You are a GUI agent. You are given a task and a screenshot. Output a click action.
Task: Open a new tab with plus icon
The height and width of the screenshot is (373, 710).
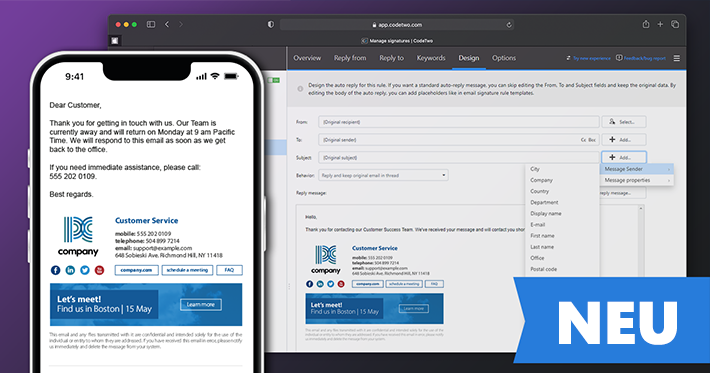point(660,24)
